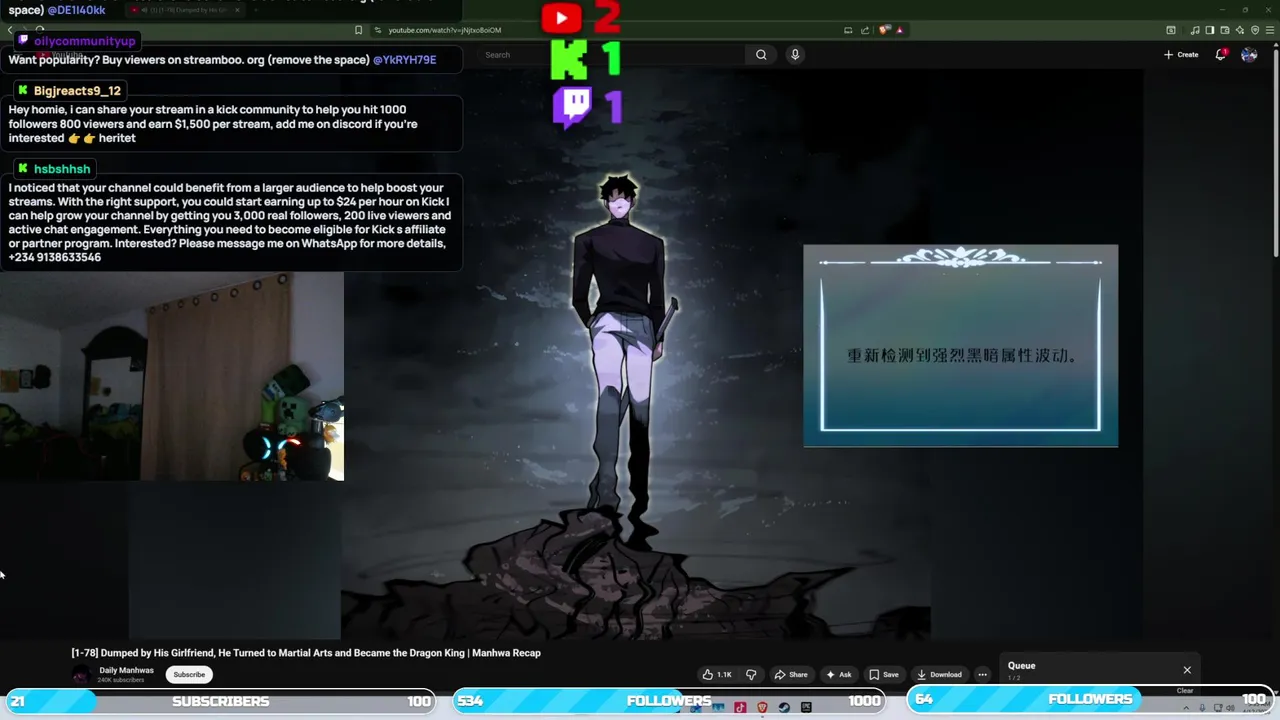
Task: Focus the YouTube Search field
Action: point(612,55)
